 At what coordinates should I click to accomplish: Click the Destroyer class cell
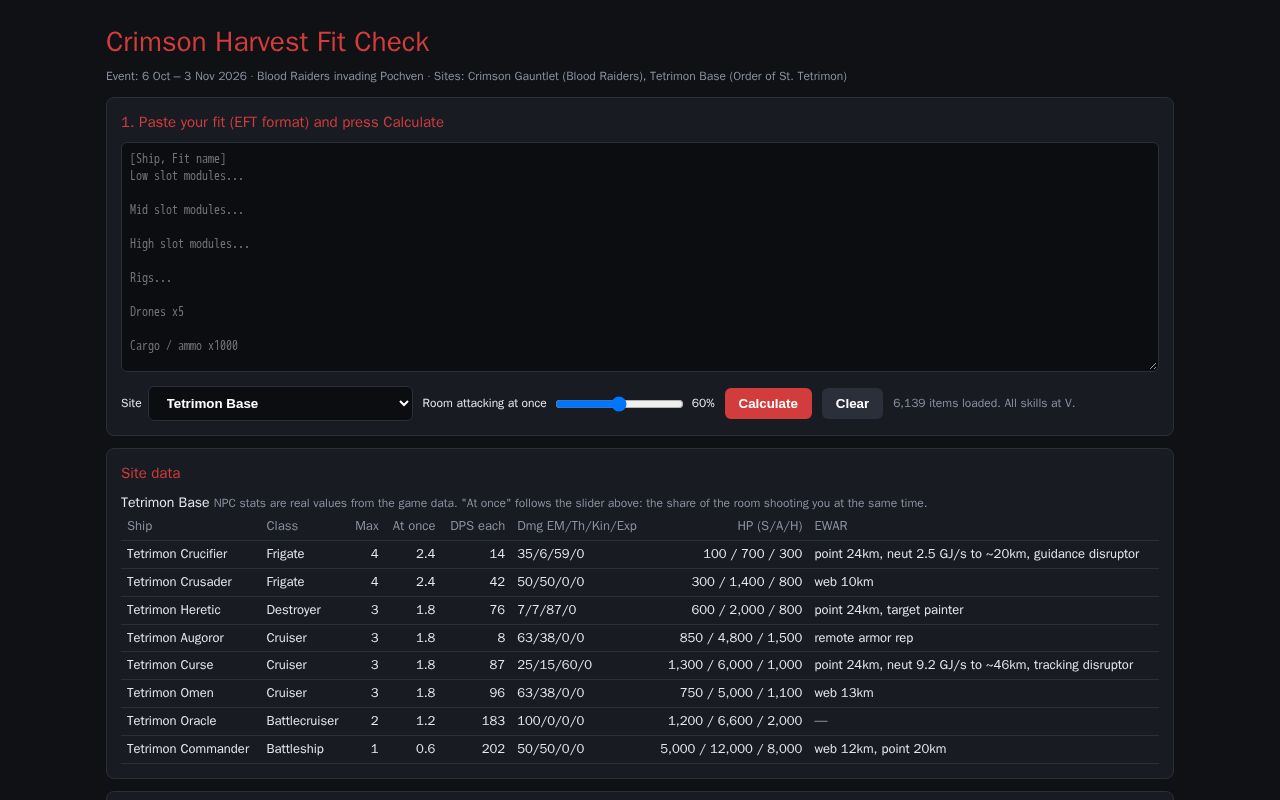tap(294, 610)
